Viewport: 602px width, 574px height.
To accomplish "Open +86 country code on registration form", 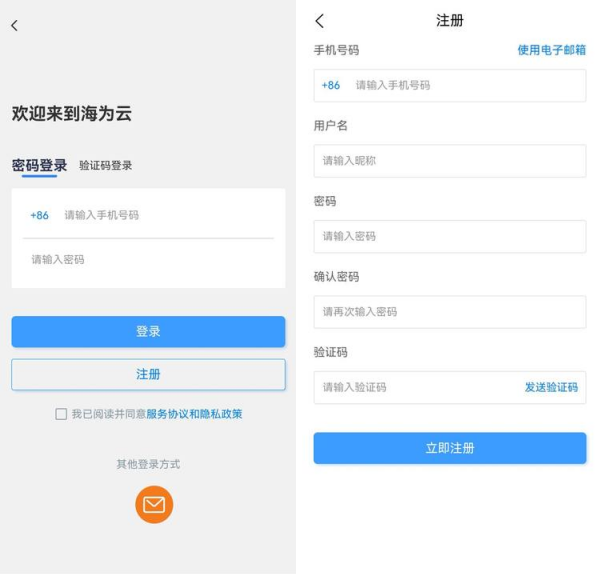I will click(x=331, y=86).
